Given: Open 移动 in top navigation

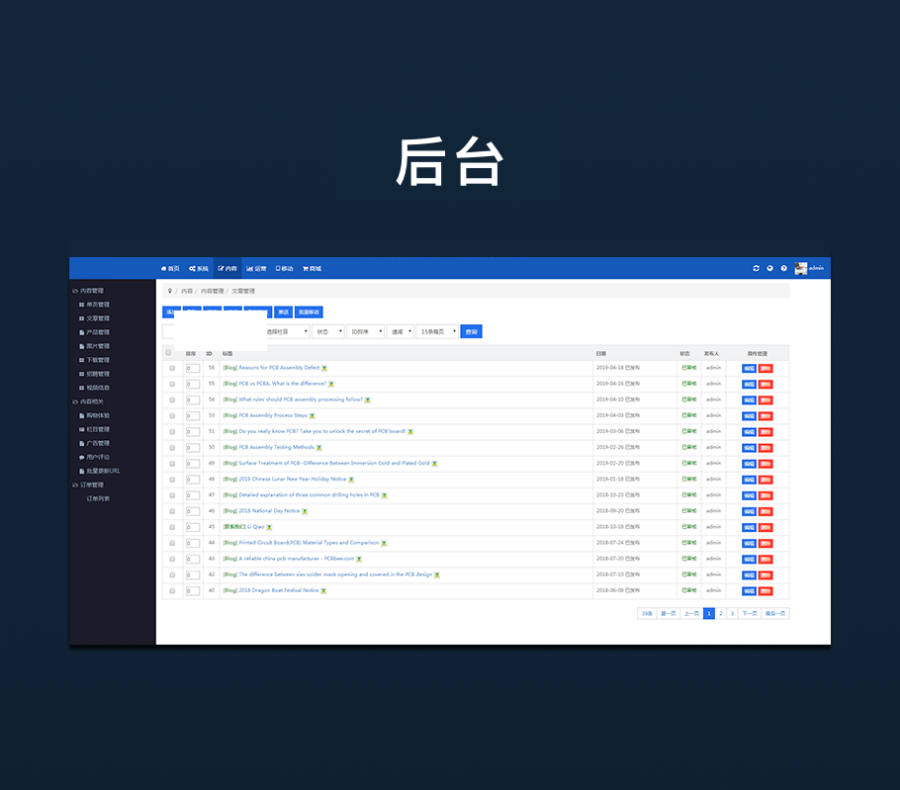Looking at the screenshot, I should click(x=284, y=269).
